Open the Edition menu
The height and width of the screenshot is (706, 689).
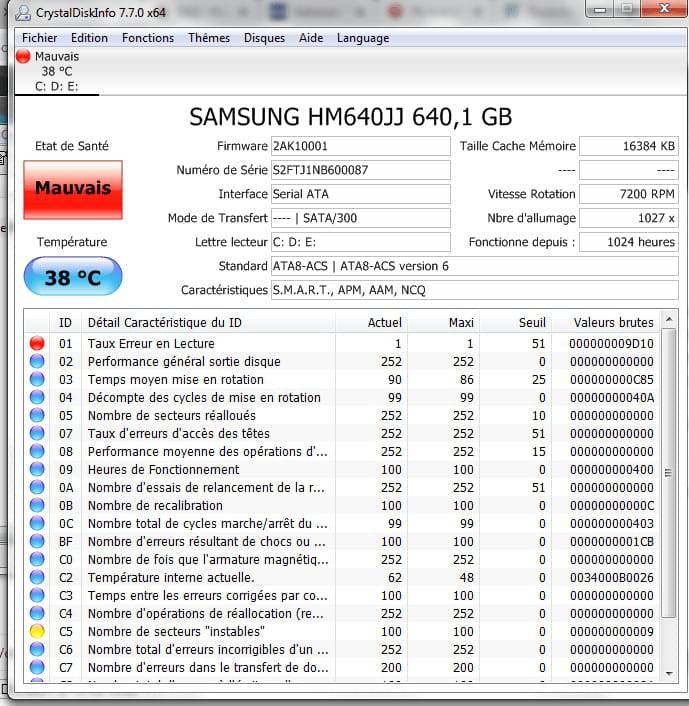point(89,38)
